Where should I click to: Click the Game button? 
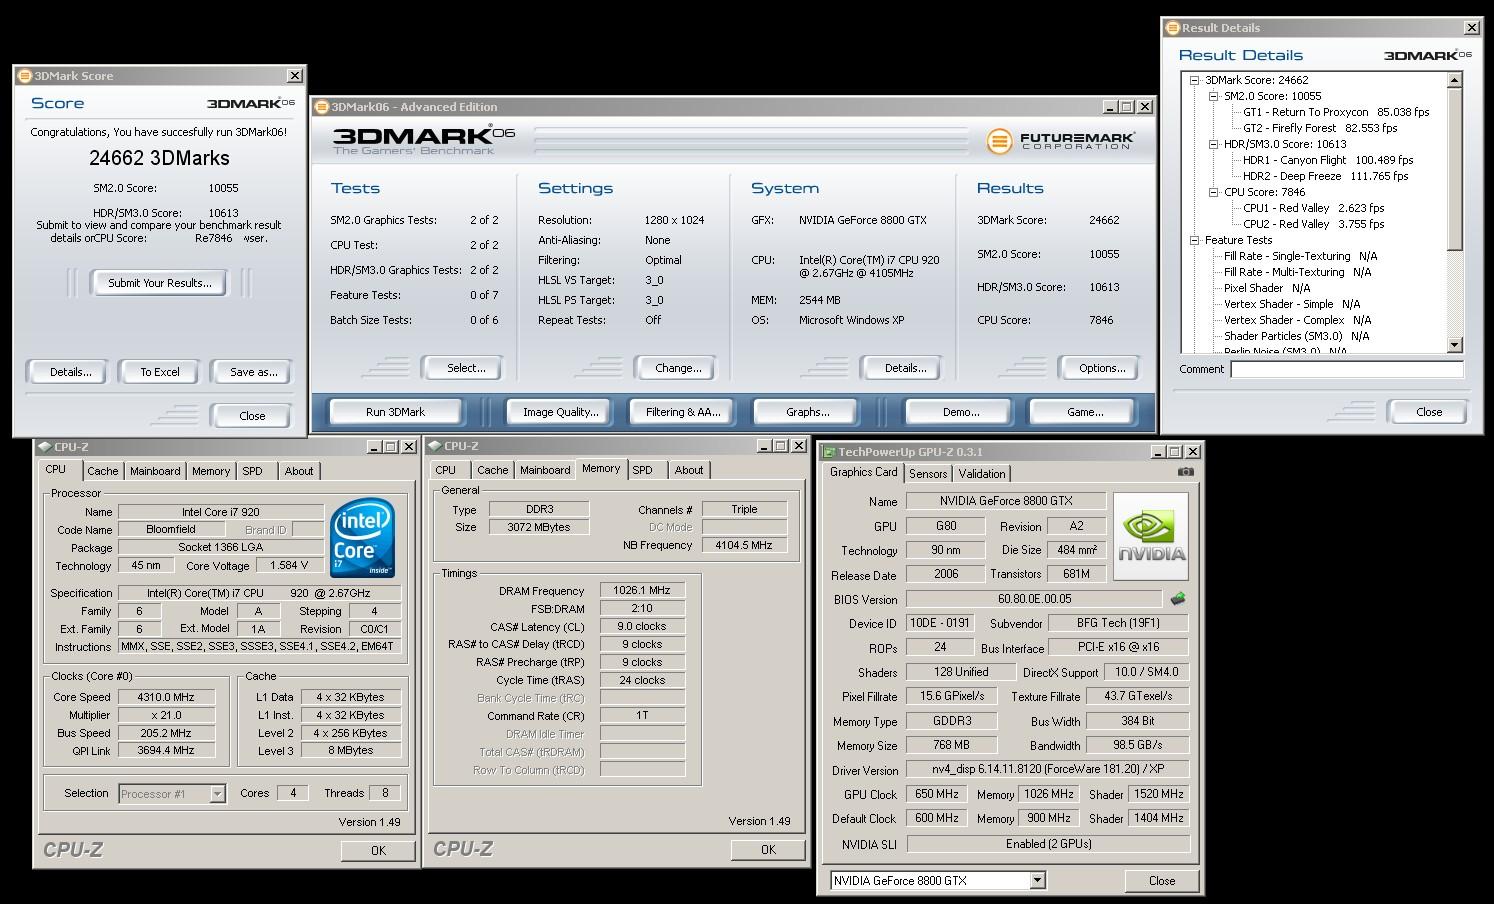pyautogui.click(x=1084, y=412)
